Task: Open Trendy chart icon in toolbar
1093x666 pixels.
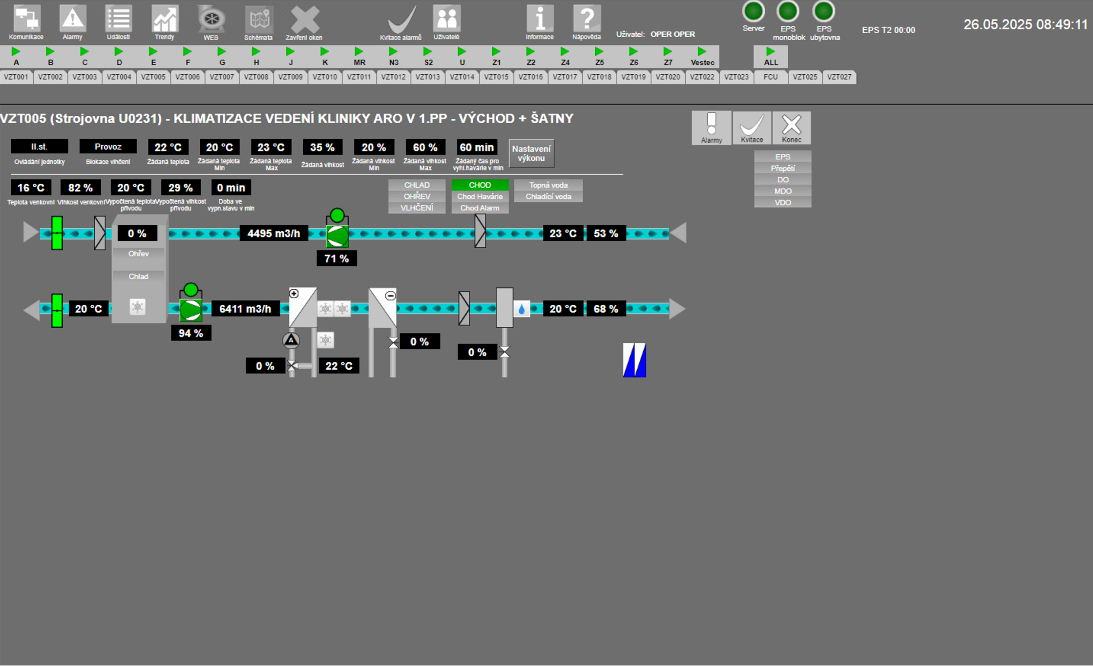Action: pyautogui.click(x=164, y=18)
